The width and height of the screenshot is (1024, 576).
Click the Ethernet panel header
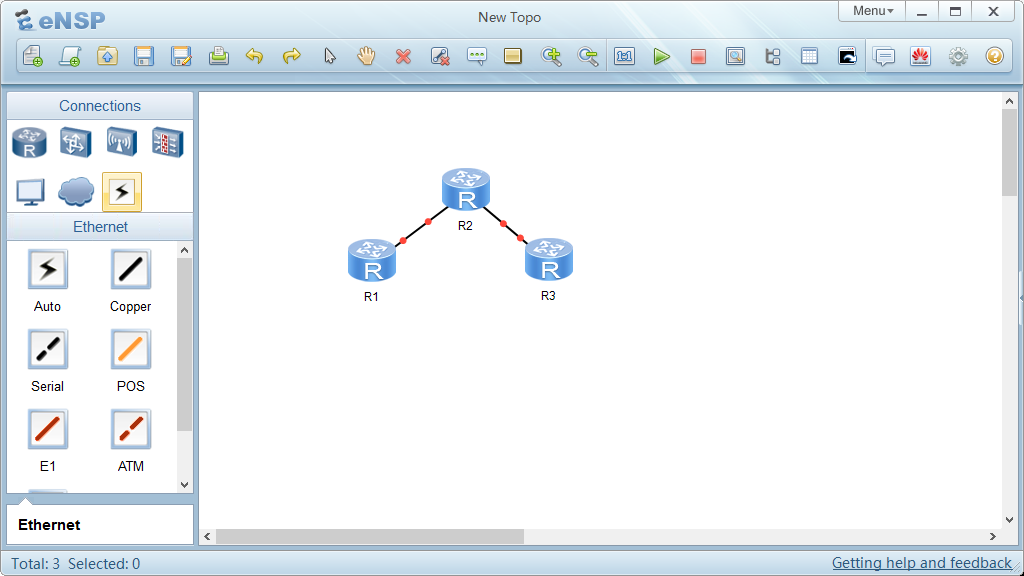tap(100, 227)
